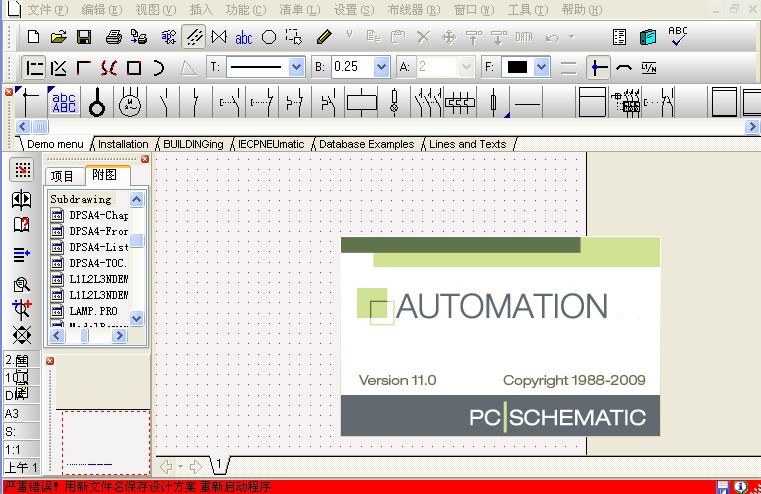
Task: Switch to the Installation symbol tab
Action: click(123, 144)
